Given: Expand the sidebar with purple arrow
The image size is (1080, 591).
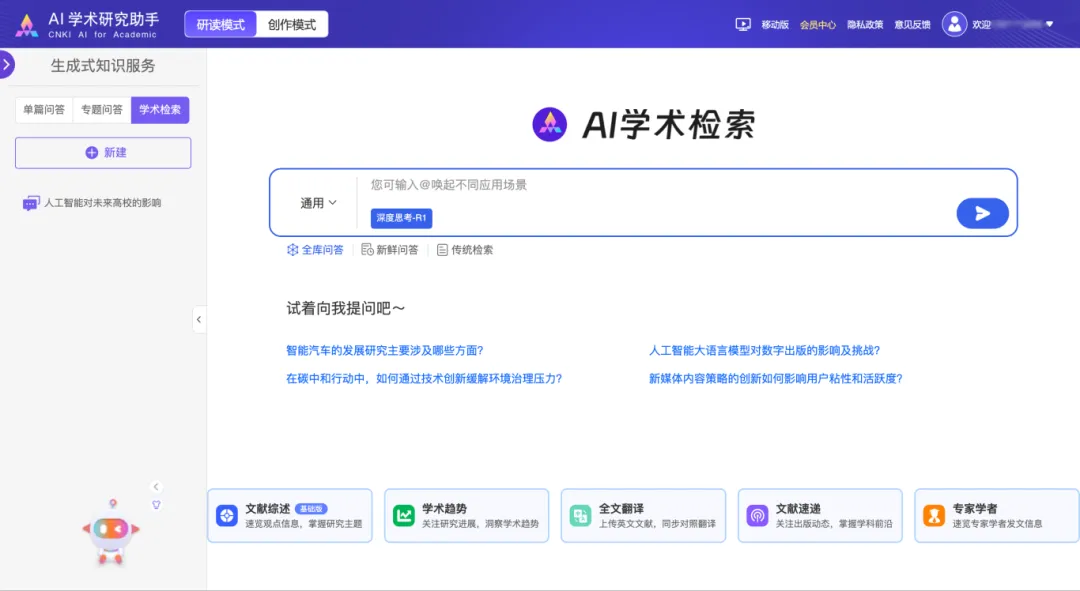Looking at the screenshot, I should [6, 65].
